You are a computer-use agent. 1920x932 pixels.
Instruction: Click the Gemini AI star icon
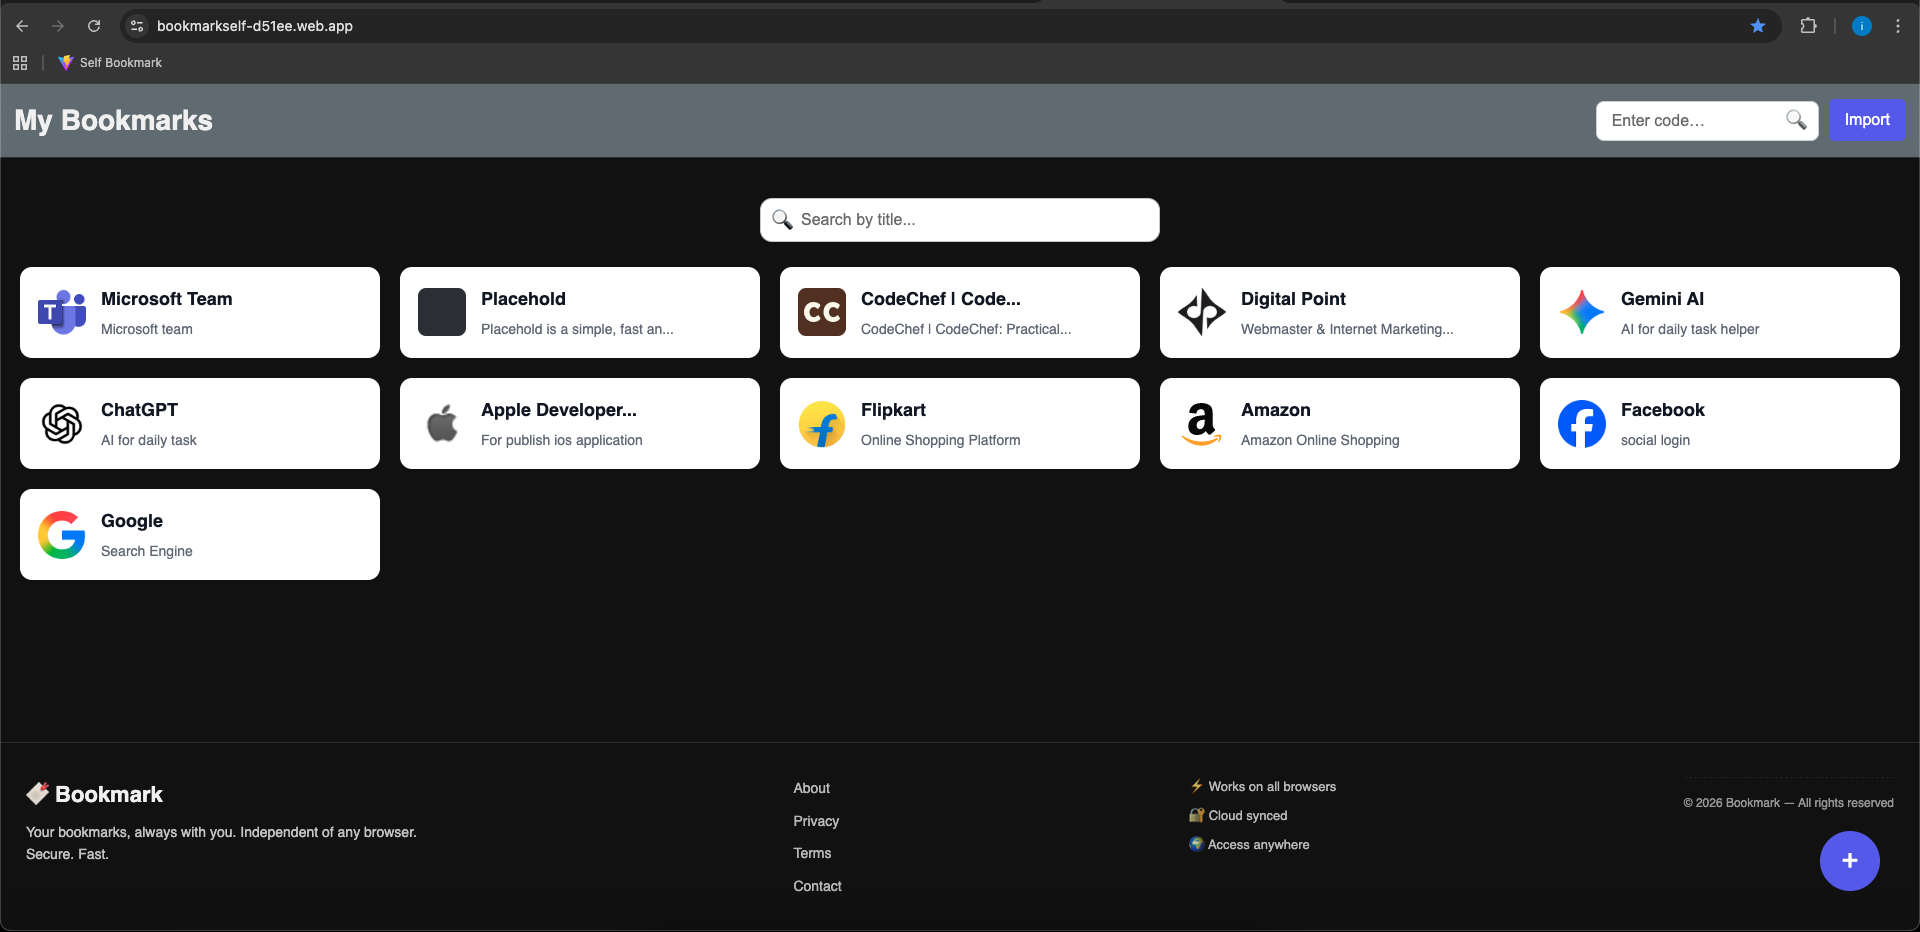click(x=1582, y=312)
